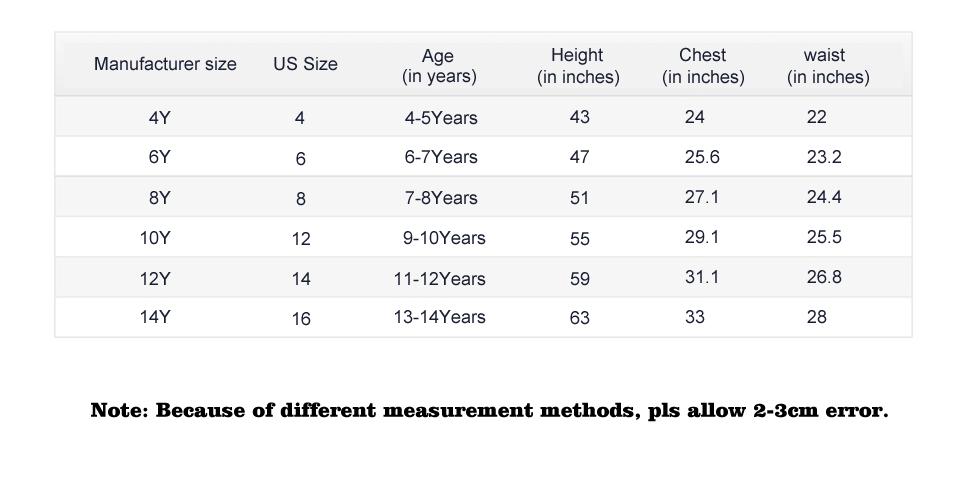This screenshot has width=970, height=478.
Task: Select the 4-5Years age cell
Action: click(441, 117)
